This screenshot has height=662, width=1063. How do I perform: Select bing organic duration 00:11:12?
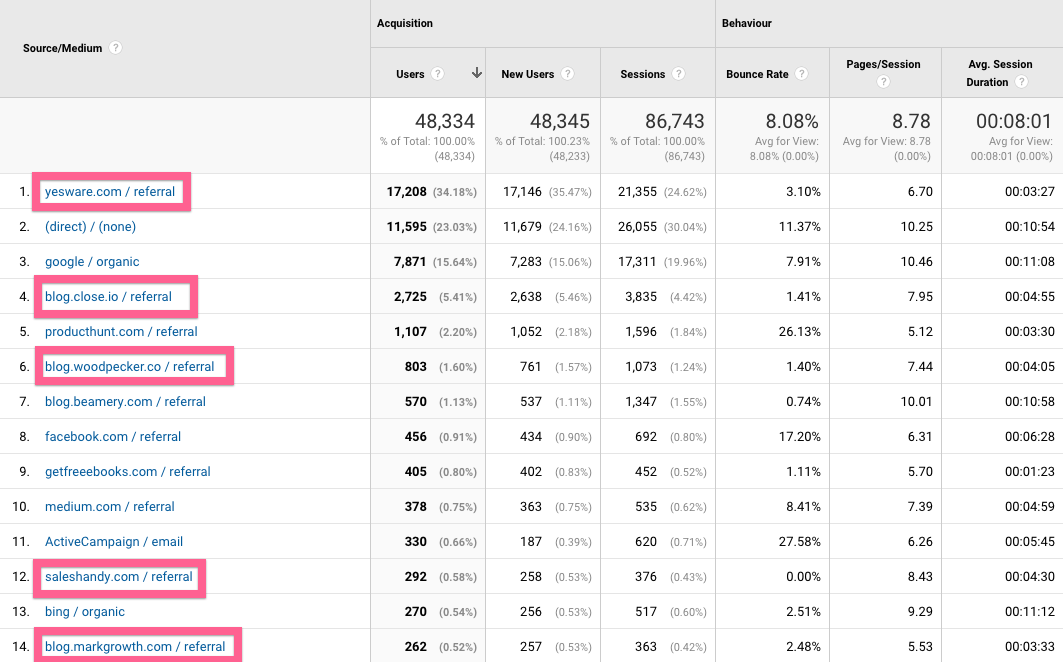1030,612
